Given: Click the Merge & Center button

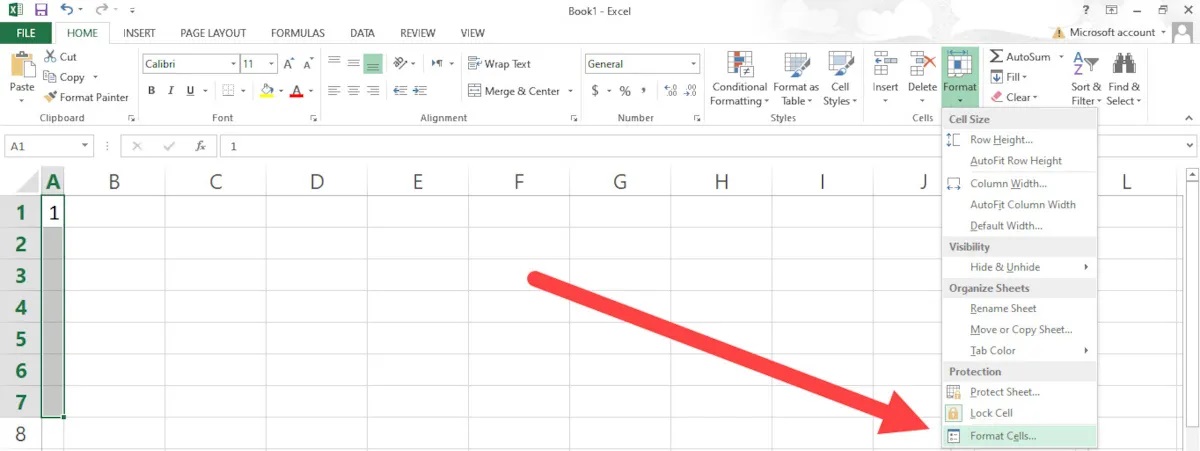Looking at the screenshot, I should [520, 91].
